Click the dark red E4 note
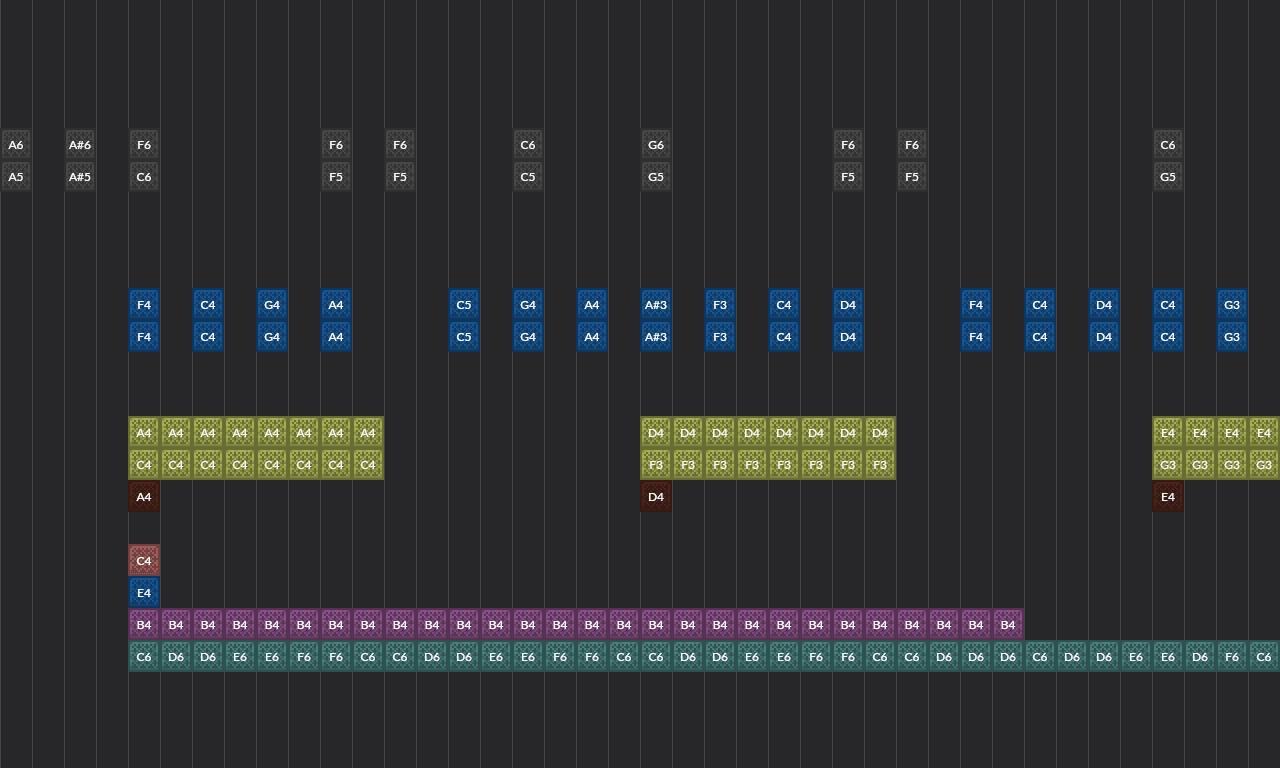This screenshot has width=1280, height=768. coord(1168,496)
